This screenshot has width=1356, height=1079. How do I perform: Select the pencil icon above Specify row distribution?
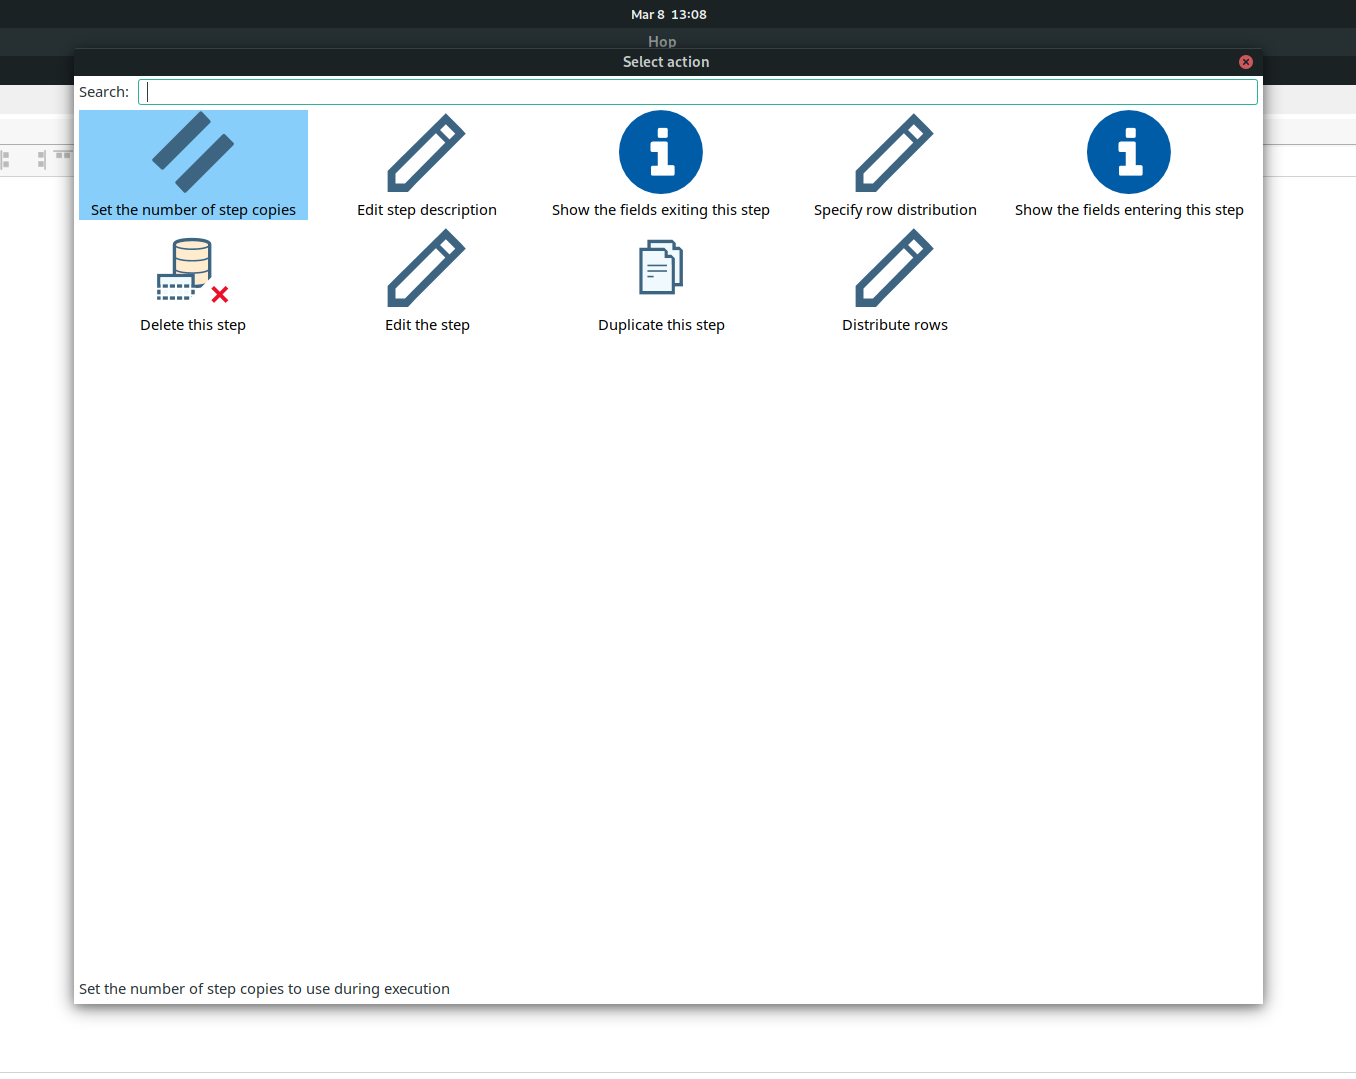tap(895, 152)
